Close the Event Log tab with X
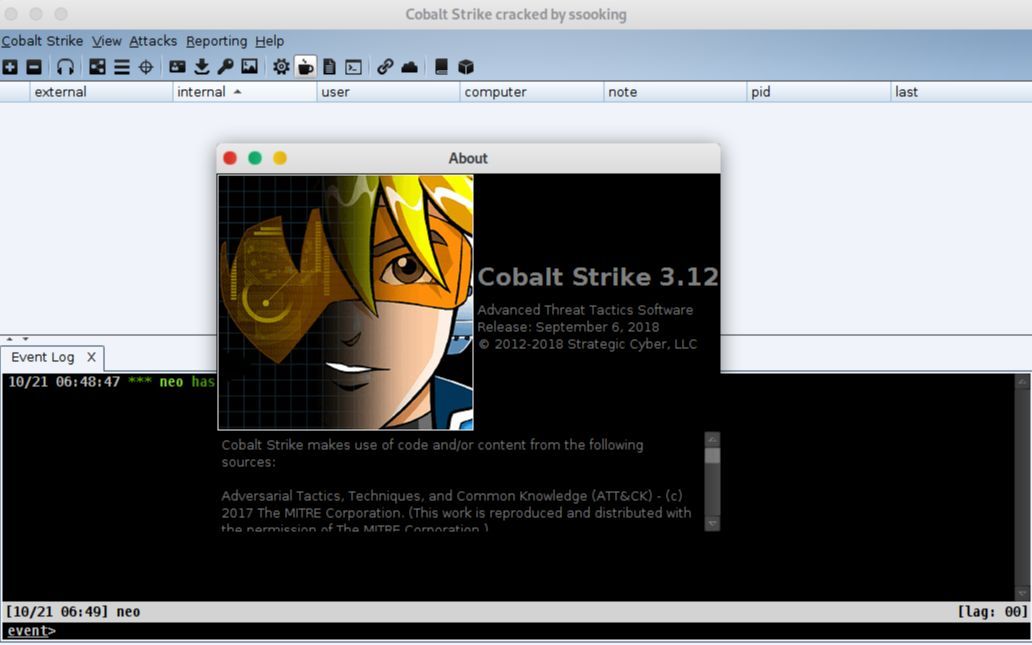This screenshot has width=1032, height=645. tap(91, 357)
